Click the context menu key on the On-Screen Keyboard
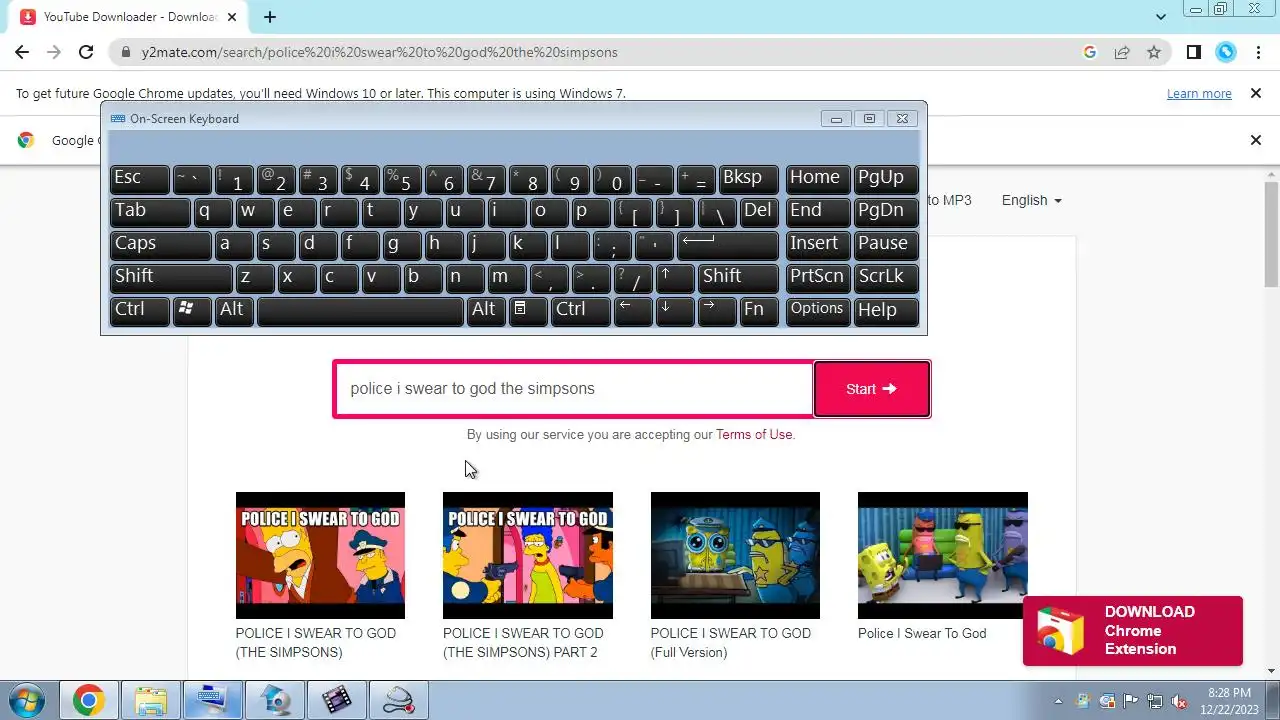1280x720 pixels. click(528, 311)
